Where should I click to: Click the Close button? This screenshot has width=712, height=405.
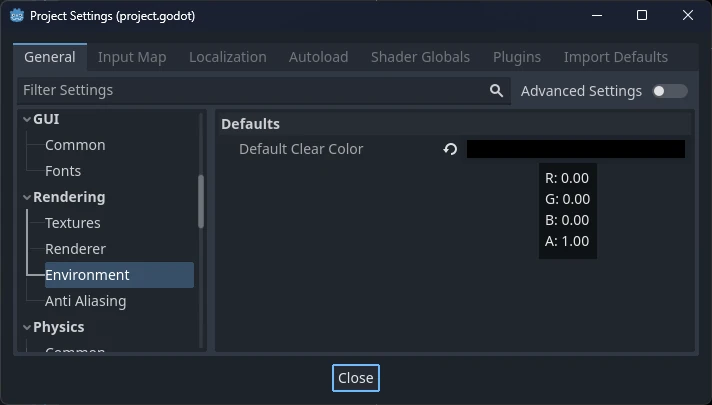click(356, 378)
